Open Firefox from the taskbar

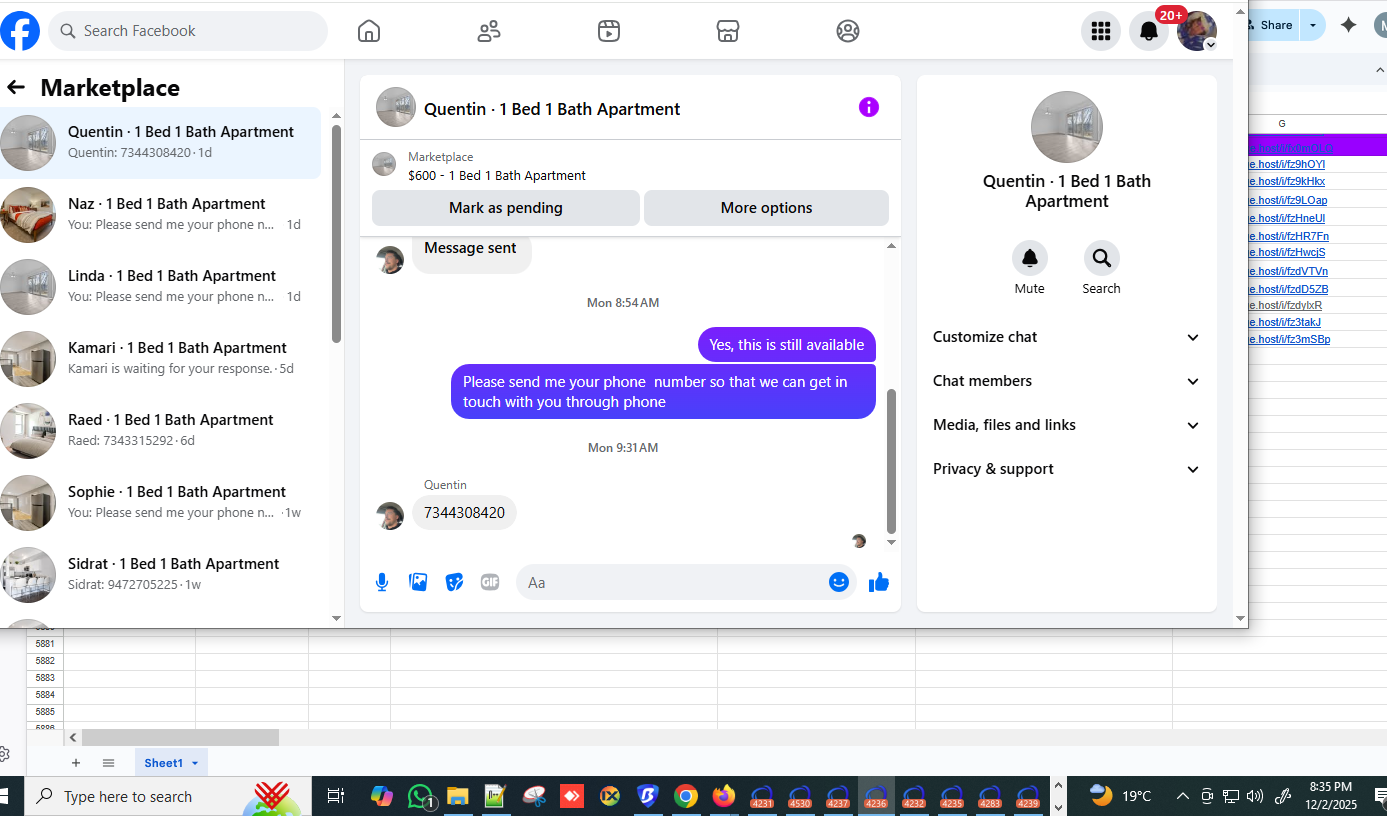tap(724, 796)
